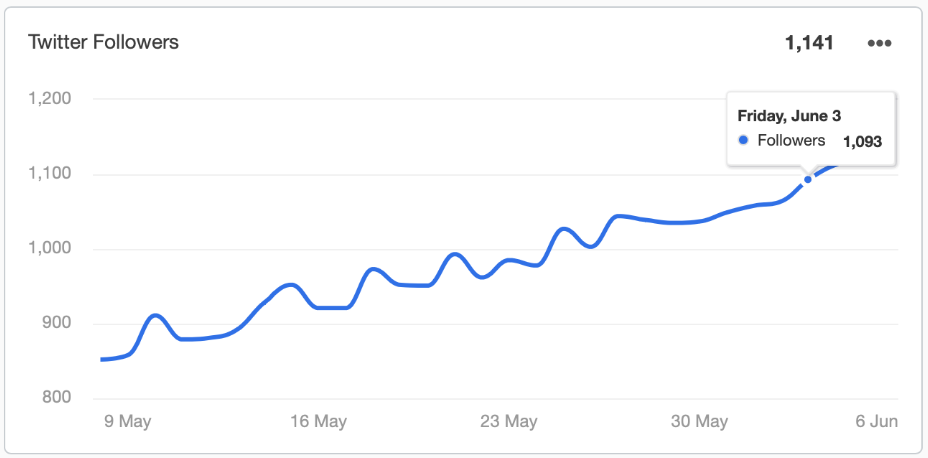Click the June 3 data point
This screenshot has height=458, width=928.
point(807,179)
